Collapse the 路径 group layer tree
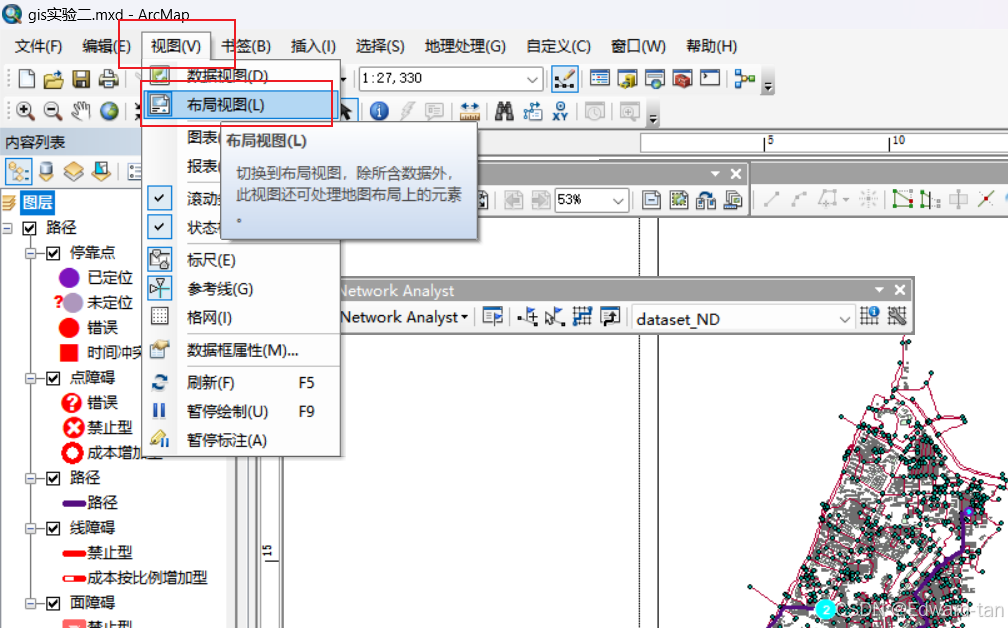 pos(8,228)
